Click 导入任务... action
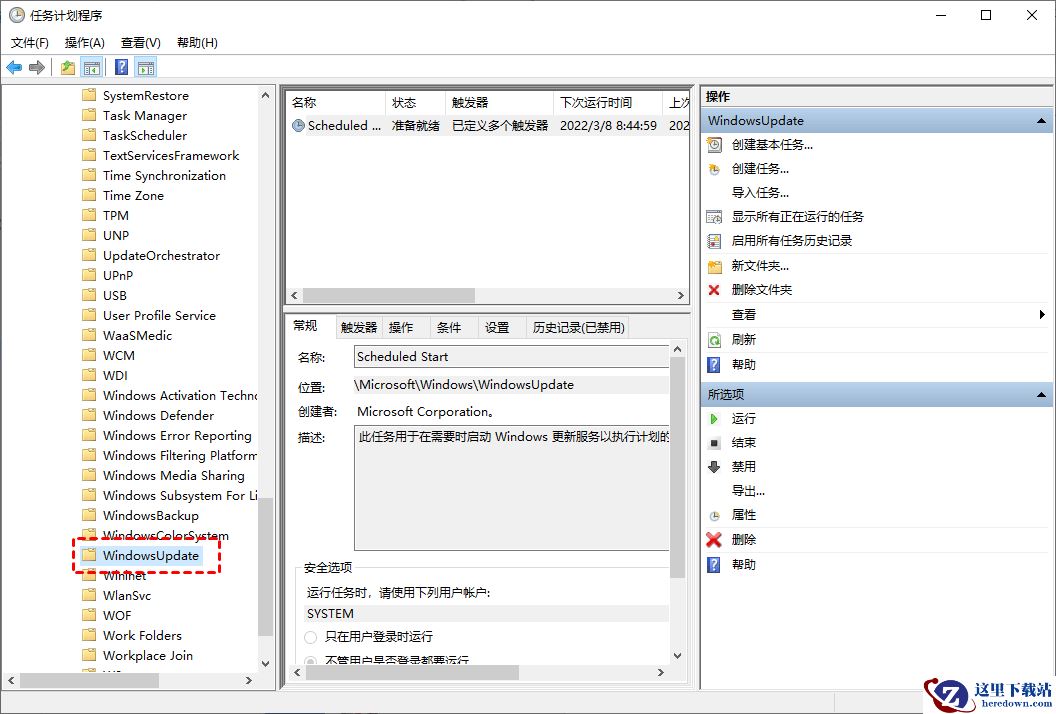Screen dimensions: 1056x714 click(x=760, y=193)
